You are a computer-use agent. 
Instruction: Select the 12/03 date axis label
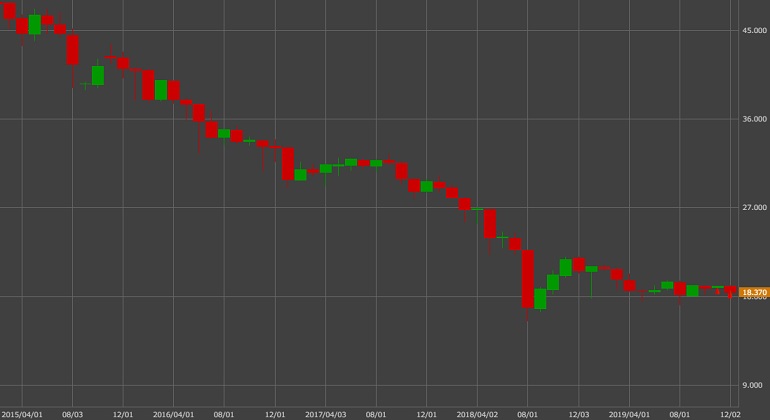pyautogui.click(x=578, y=415)
